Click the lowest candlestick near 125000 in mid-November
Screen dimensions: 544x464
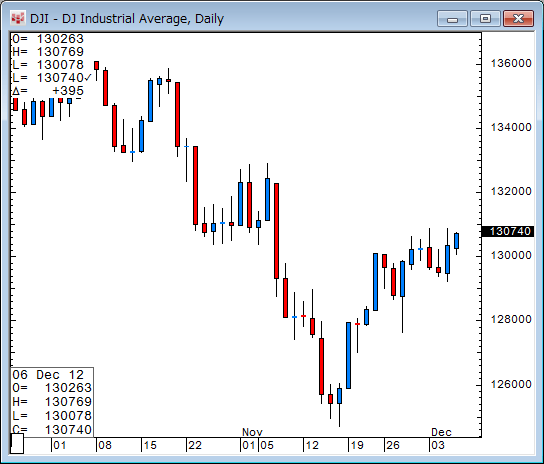click(x=340, y=405)
